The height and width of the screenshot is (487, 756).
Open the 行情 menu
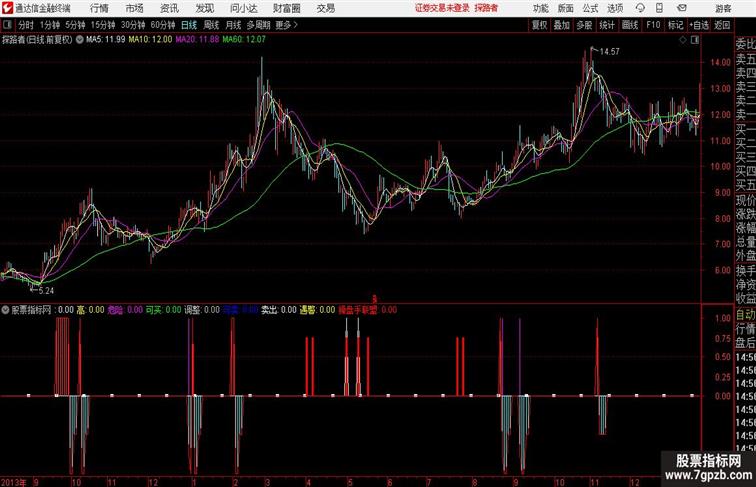point(99,8)
